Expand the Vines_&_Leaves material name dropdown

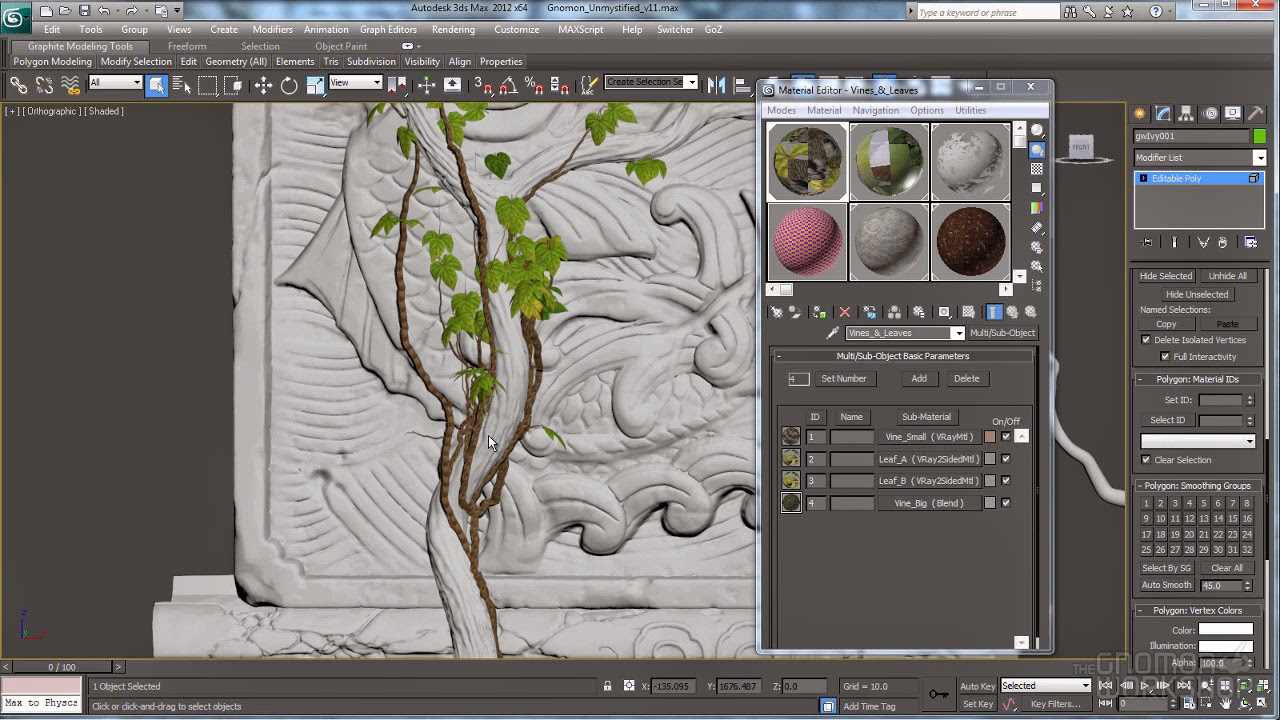coord(957,333)
